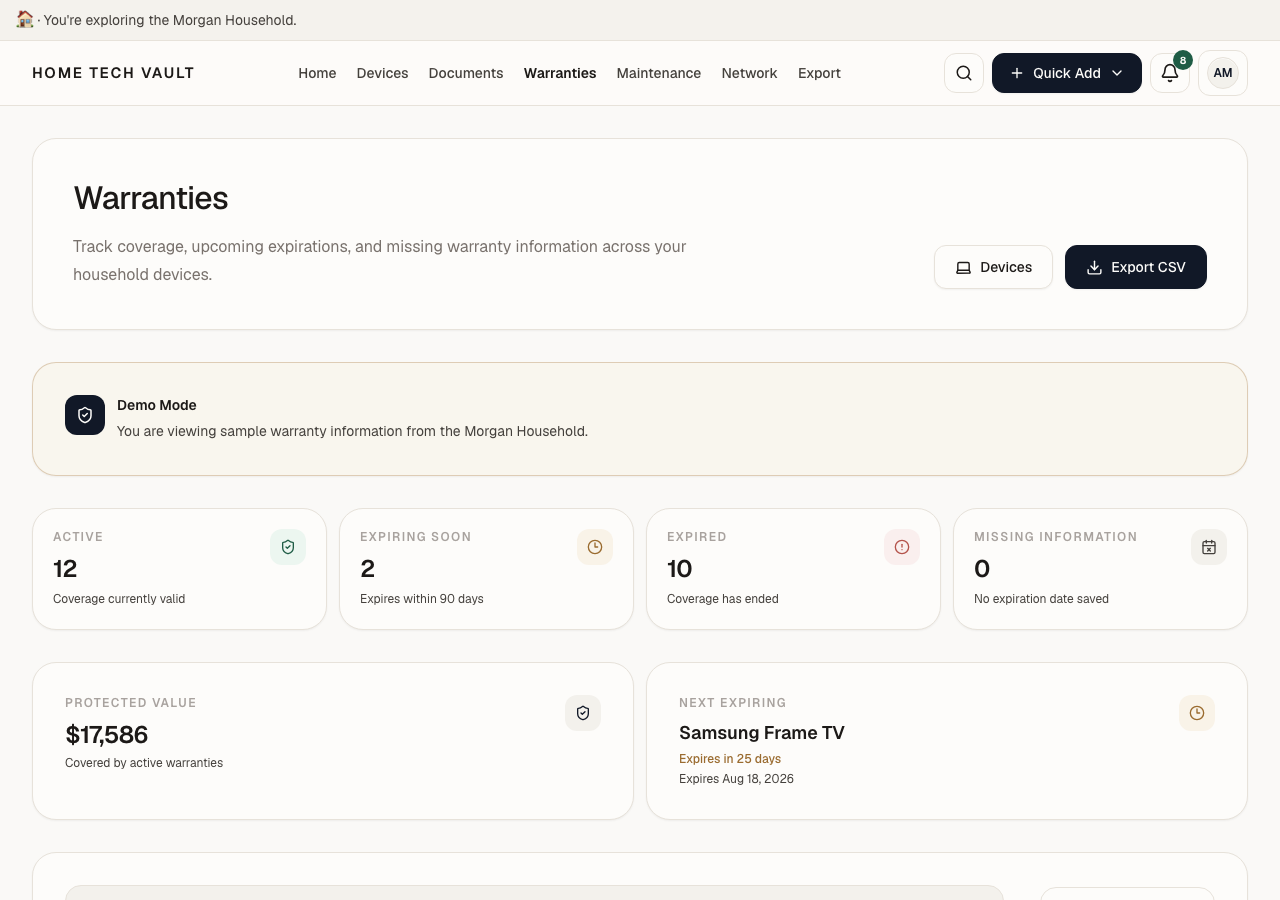The width and height of the screenshot is (1280, 900).
Task: Open the Documents nav item
Action: 466,73
